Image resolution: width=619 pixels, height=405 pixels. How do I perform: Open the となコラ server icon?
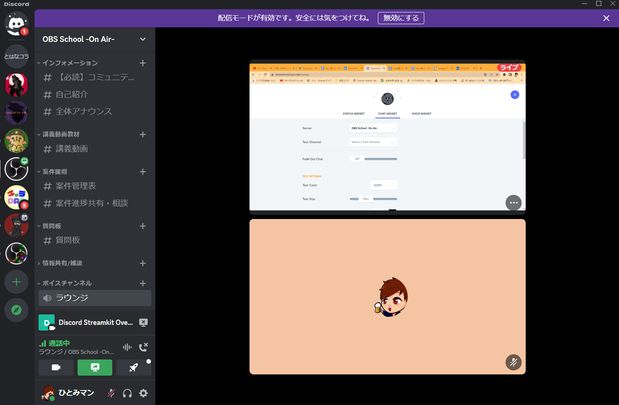coord(16,56)
